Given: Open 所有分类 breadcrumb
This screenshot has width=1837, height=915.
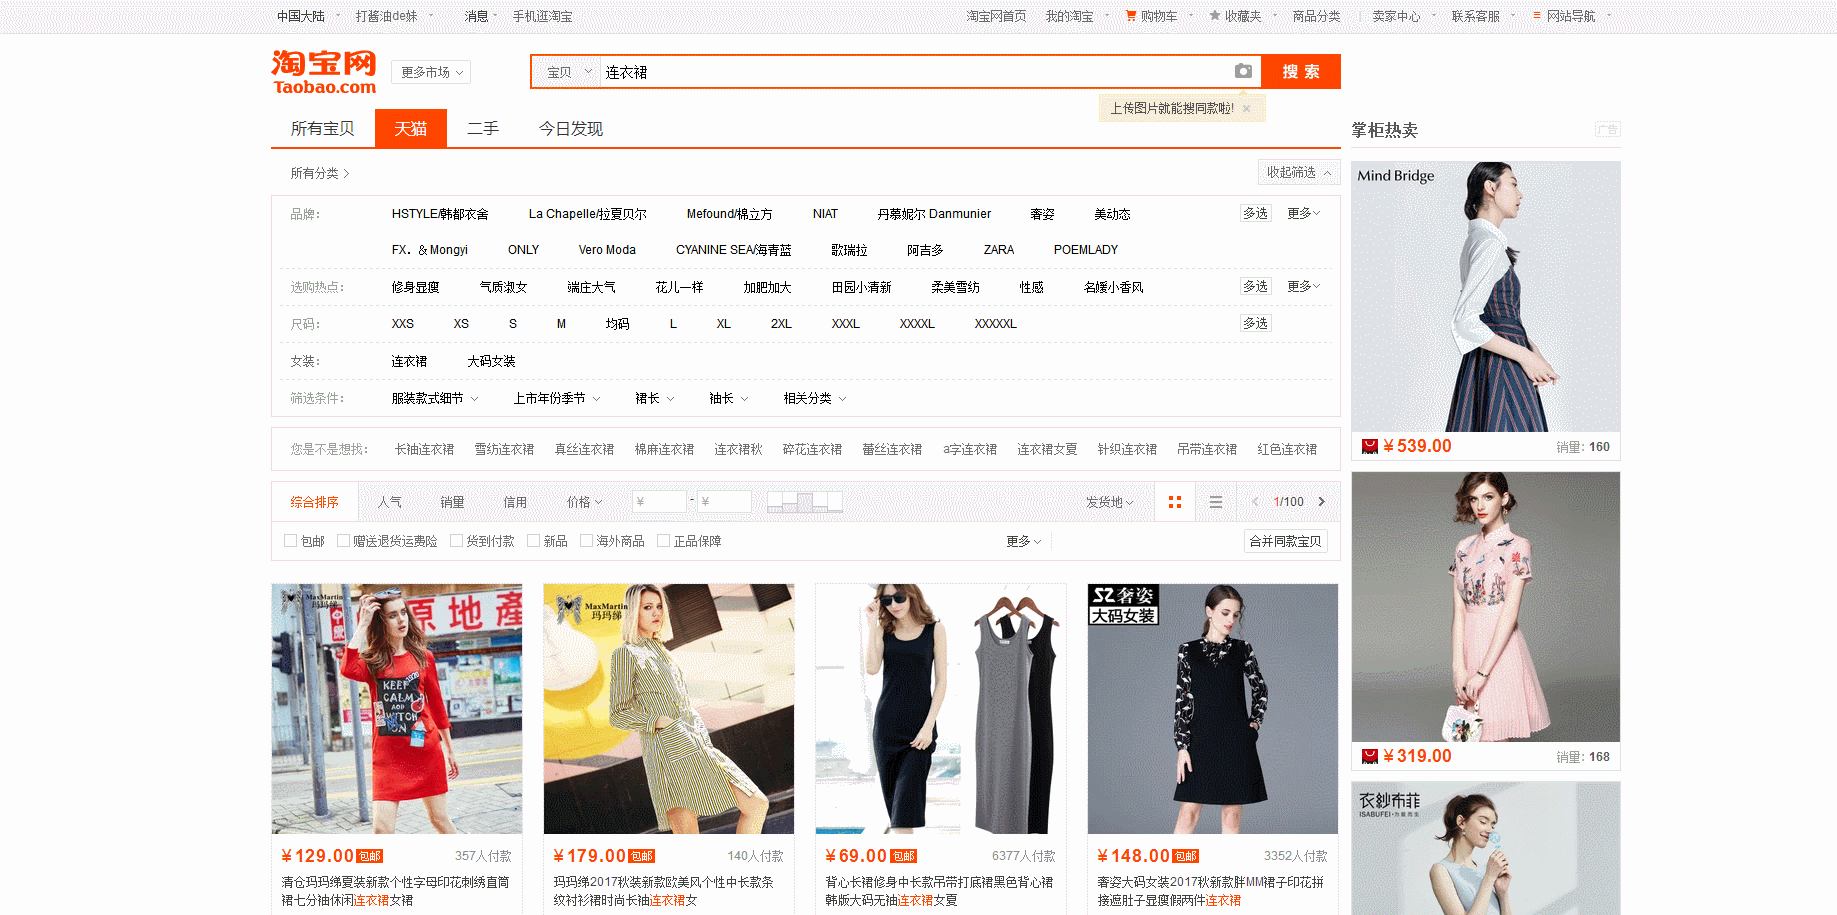Looking at the screenshot, I should [x=319, y=173].
